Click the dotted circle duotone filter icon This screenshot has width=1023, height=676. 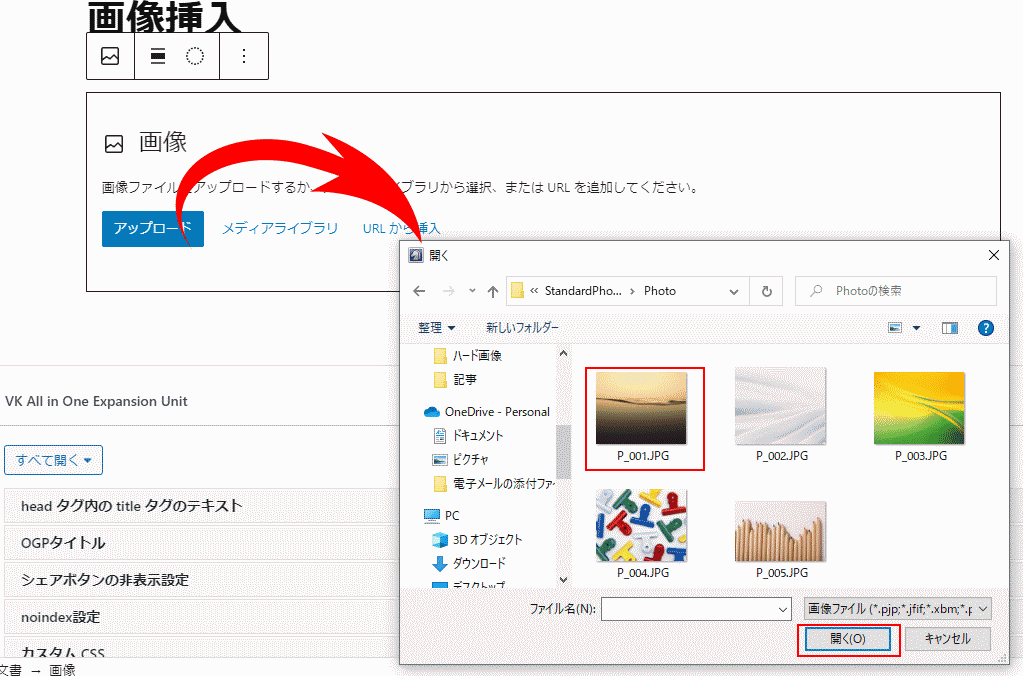(195, 57)
